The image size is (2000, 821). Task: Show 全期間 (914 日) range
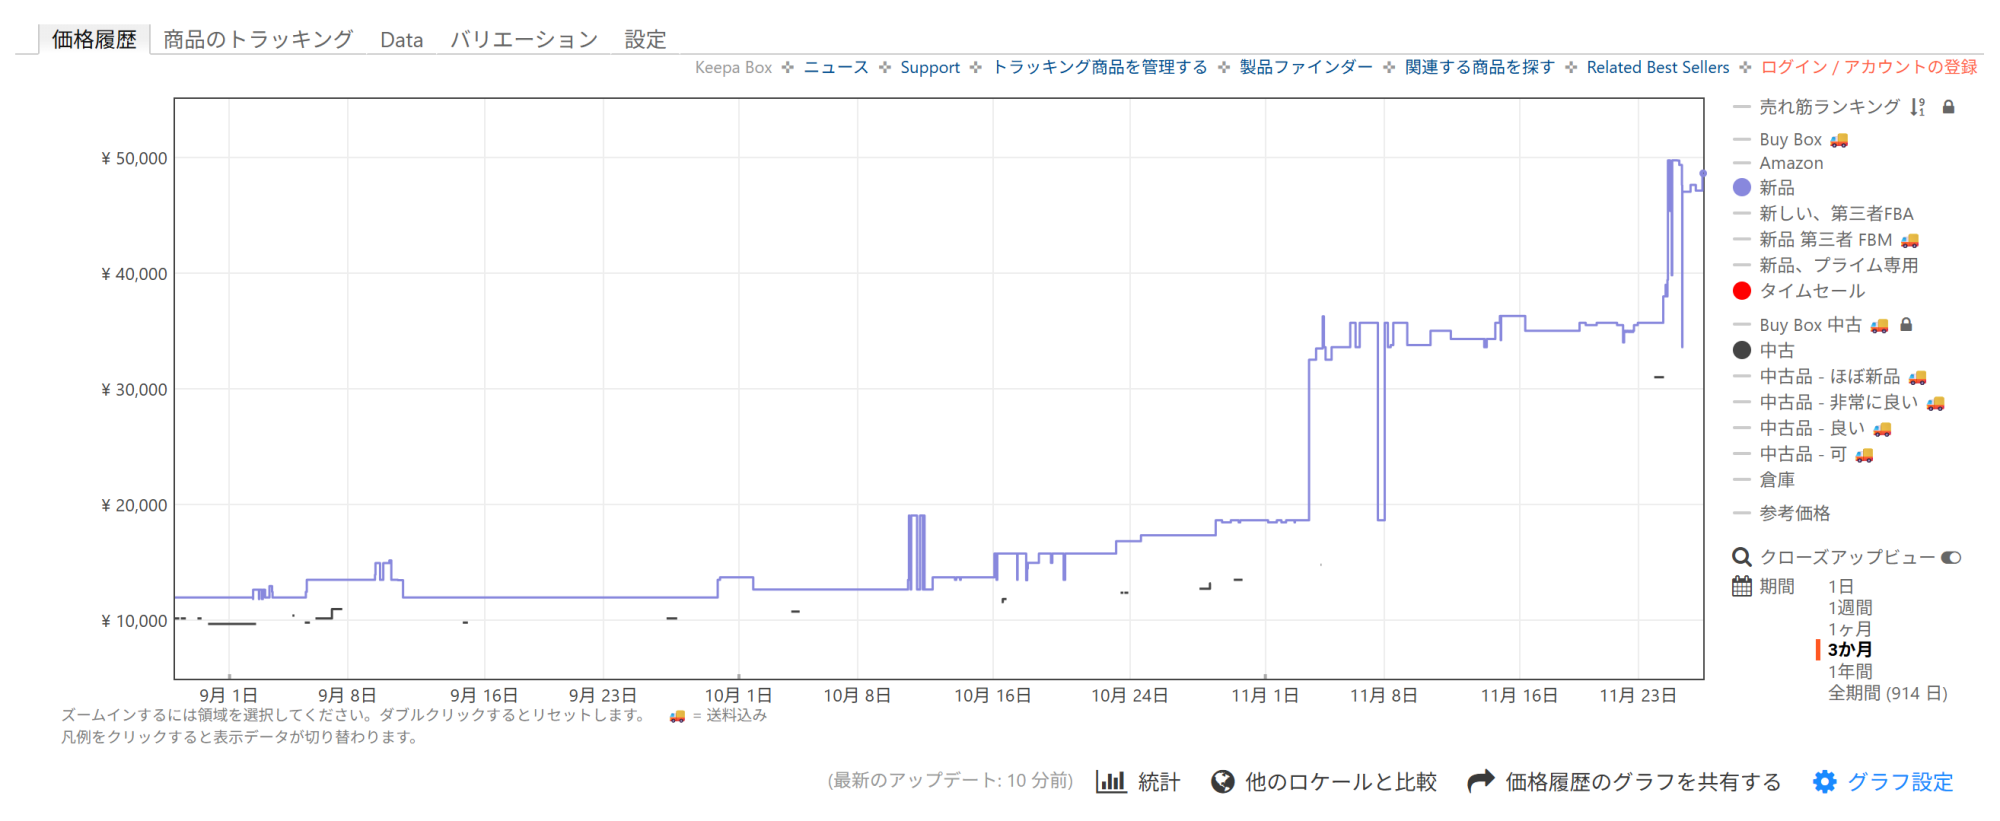pos(1888,693)
